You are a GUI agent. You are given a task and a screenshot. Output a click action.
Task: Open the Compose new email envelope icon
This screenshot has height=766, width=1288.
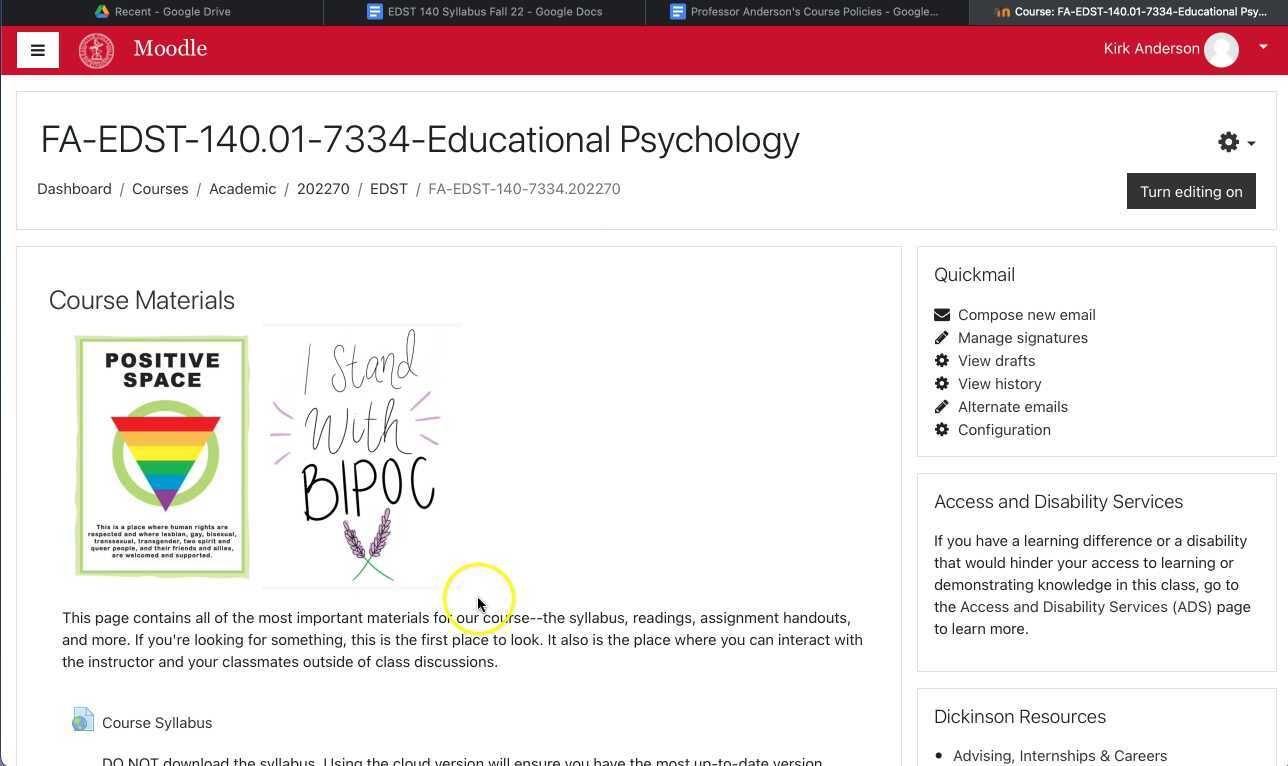941,314
